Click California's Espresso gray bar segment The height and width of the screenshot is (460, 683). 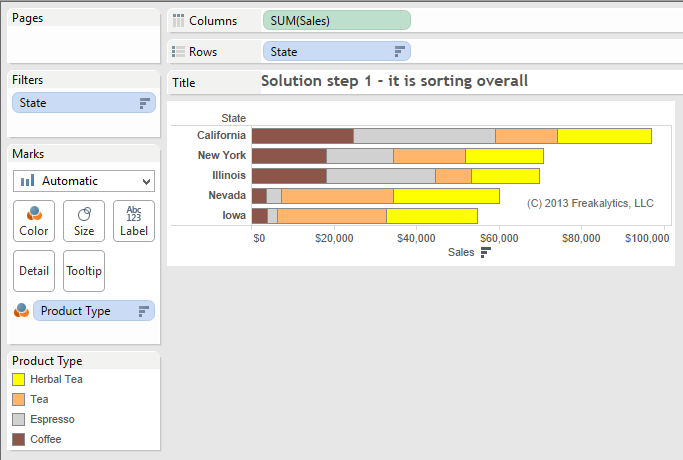point(424,136)
